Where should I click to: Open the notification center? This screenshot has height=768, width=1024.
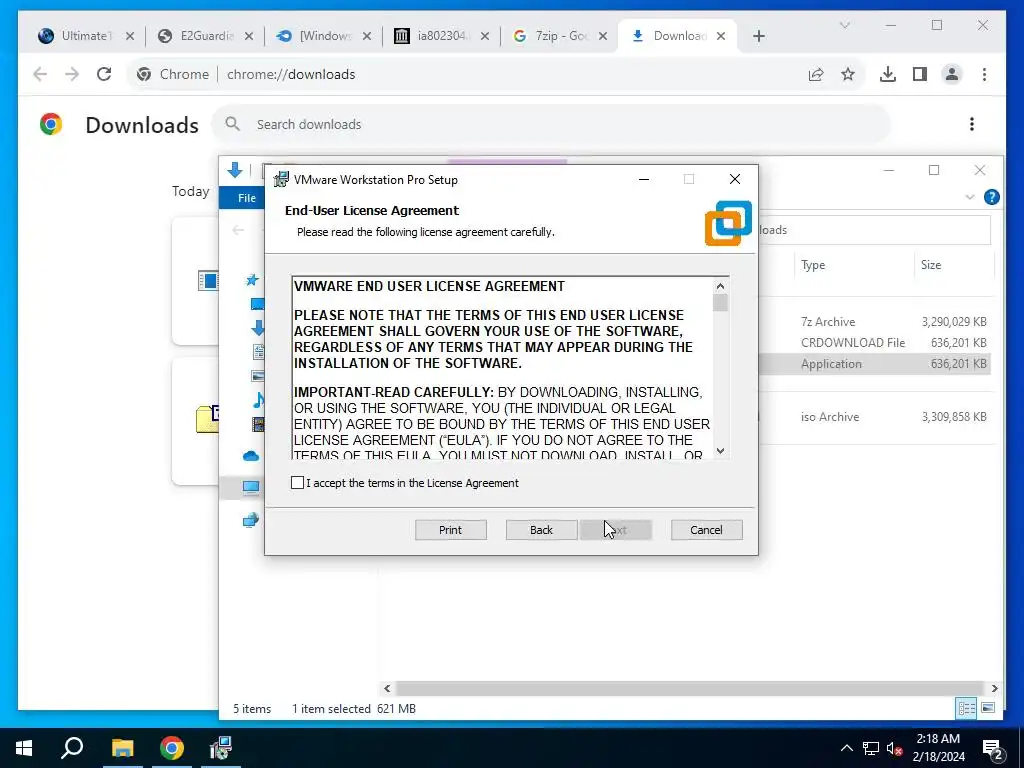(x=993, y=750)
